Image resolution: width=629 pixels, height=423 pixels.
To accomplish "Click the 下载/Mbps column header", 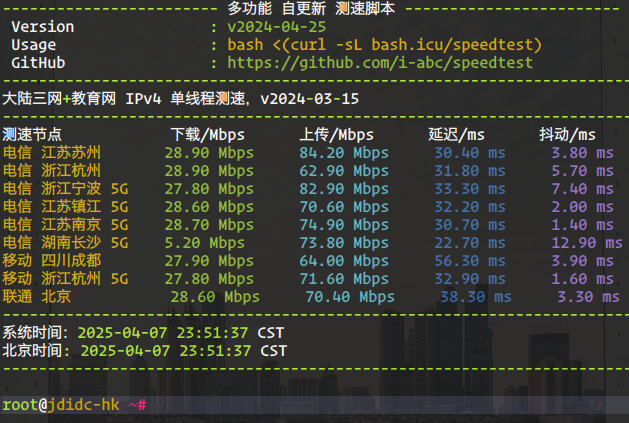I will [205, 135].
